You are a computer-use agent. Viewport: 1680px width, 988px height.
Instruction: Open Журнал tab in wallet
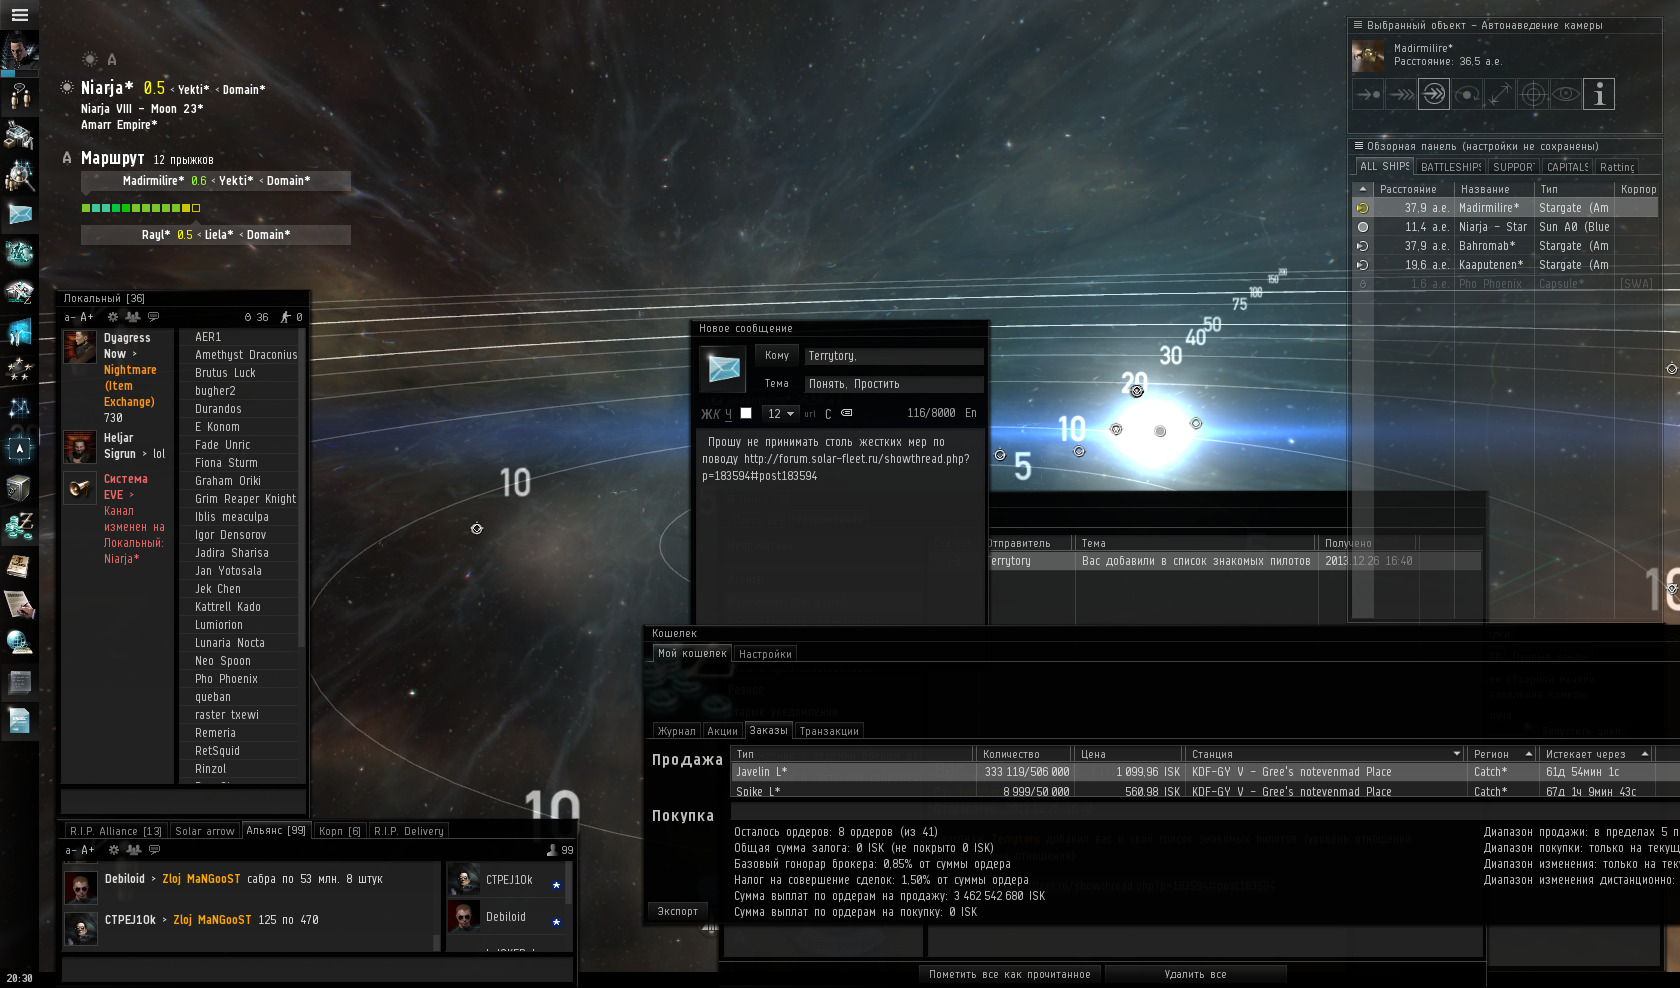coord(676,731)
